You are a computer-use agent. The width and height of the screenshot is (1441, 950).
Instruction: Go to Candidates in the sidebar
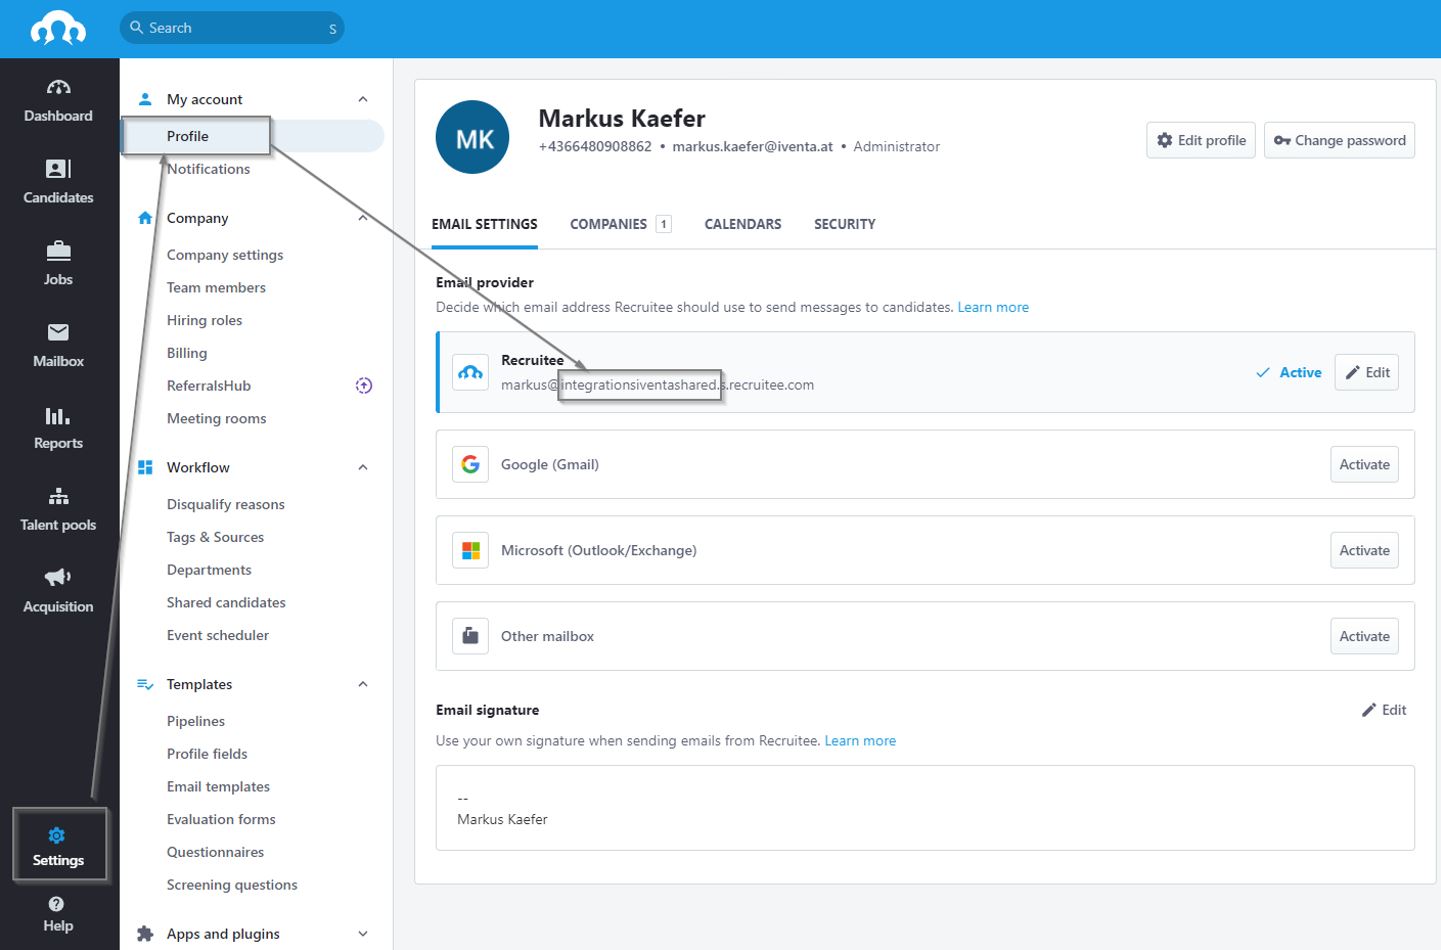58,182
